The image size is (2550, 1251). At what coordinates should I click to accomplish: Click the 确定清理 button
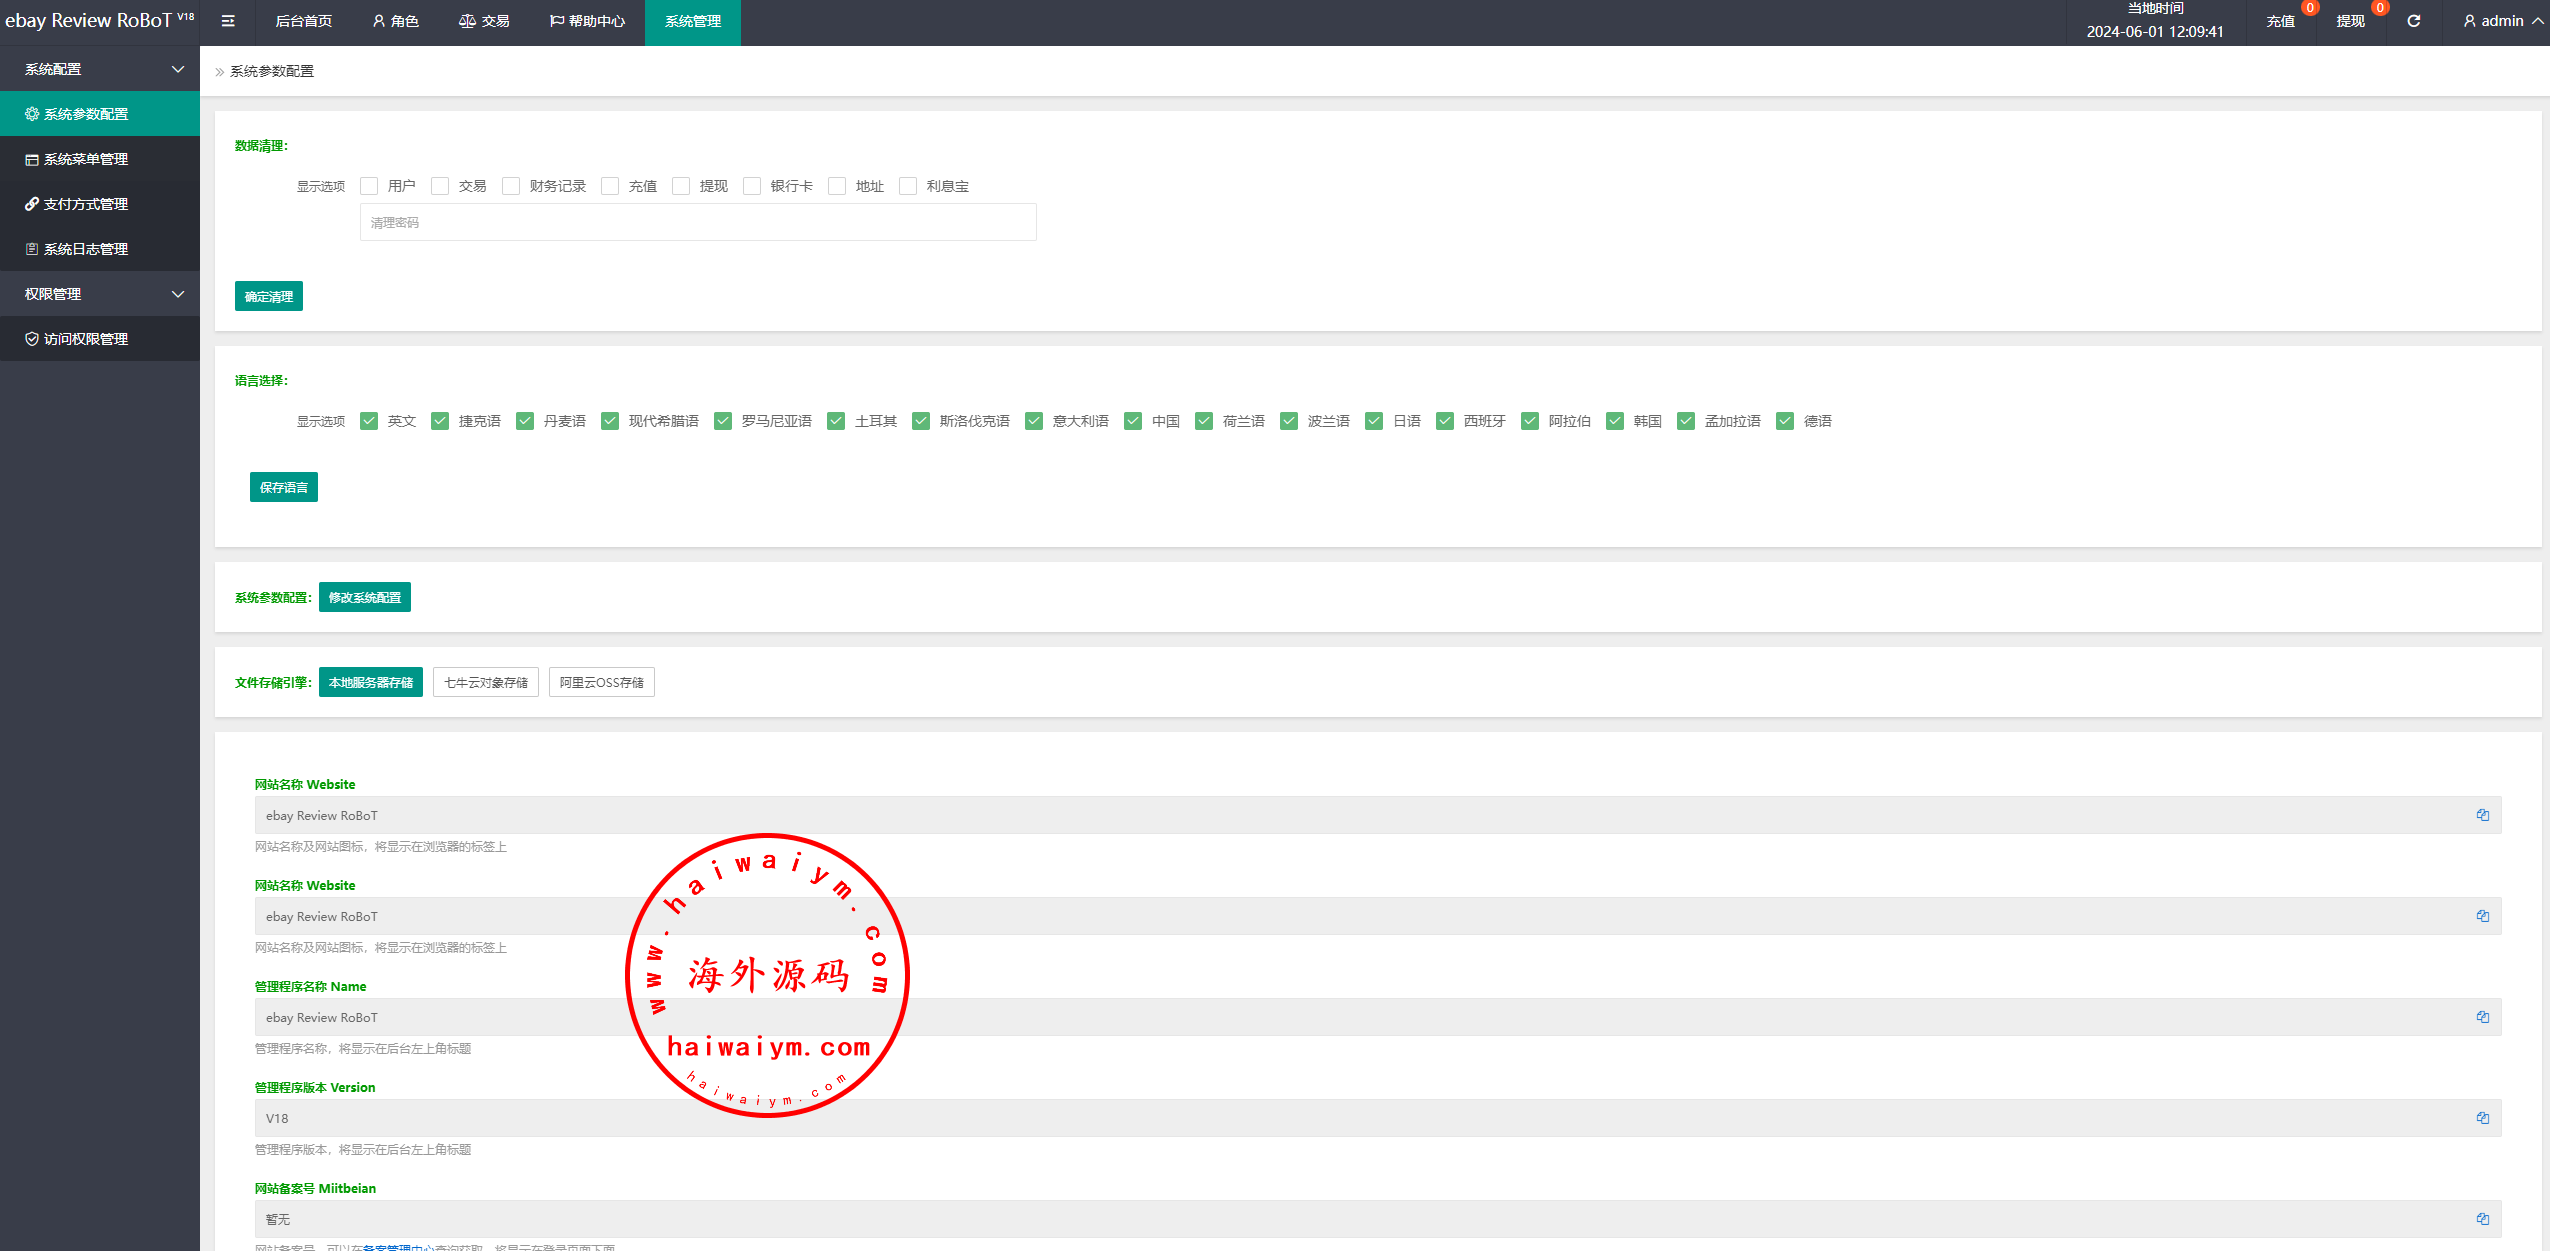coord(268,296)
